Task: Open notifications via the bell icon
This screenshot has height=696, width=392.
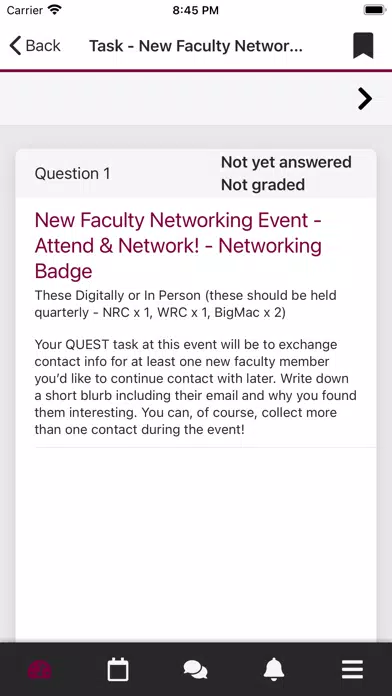Action: tap(274, 670)
